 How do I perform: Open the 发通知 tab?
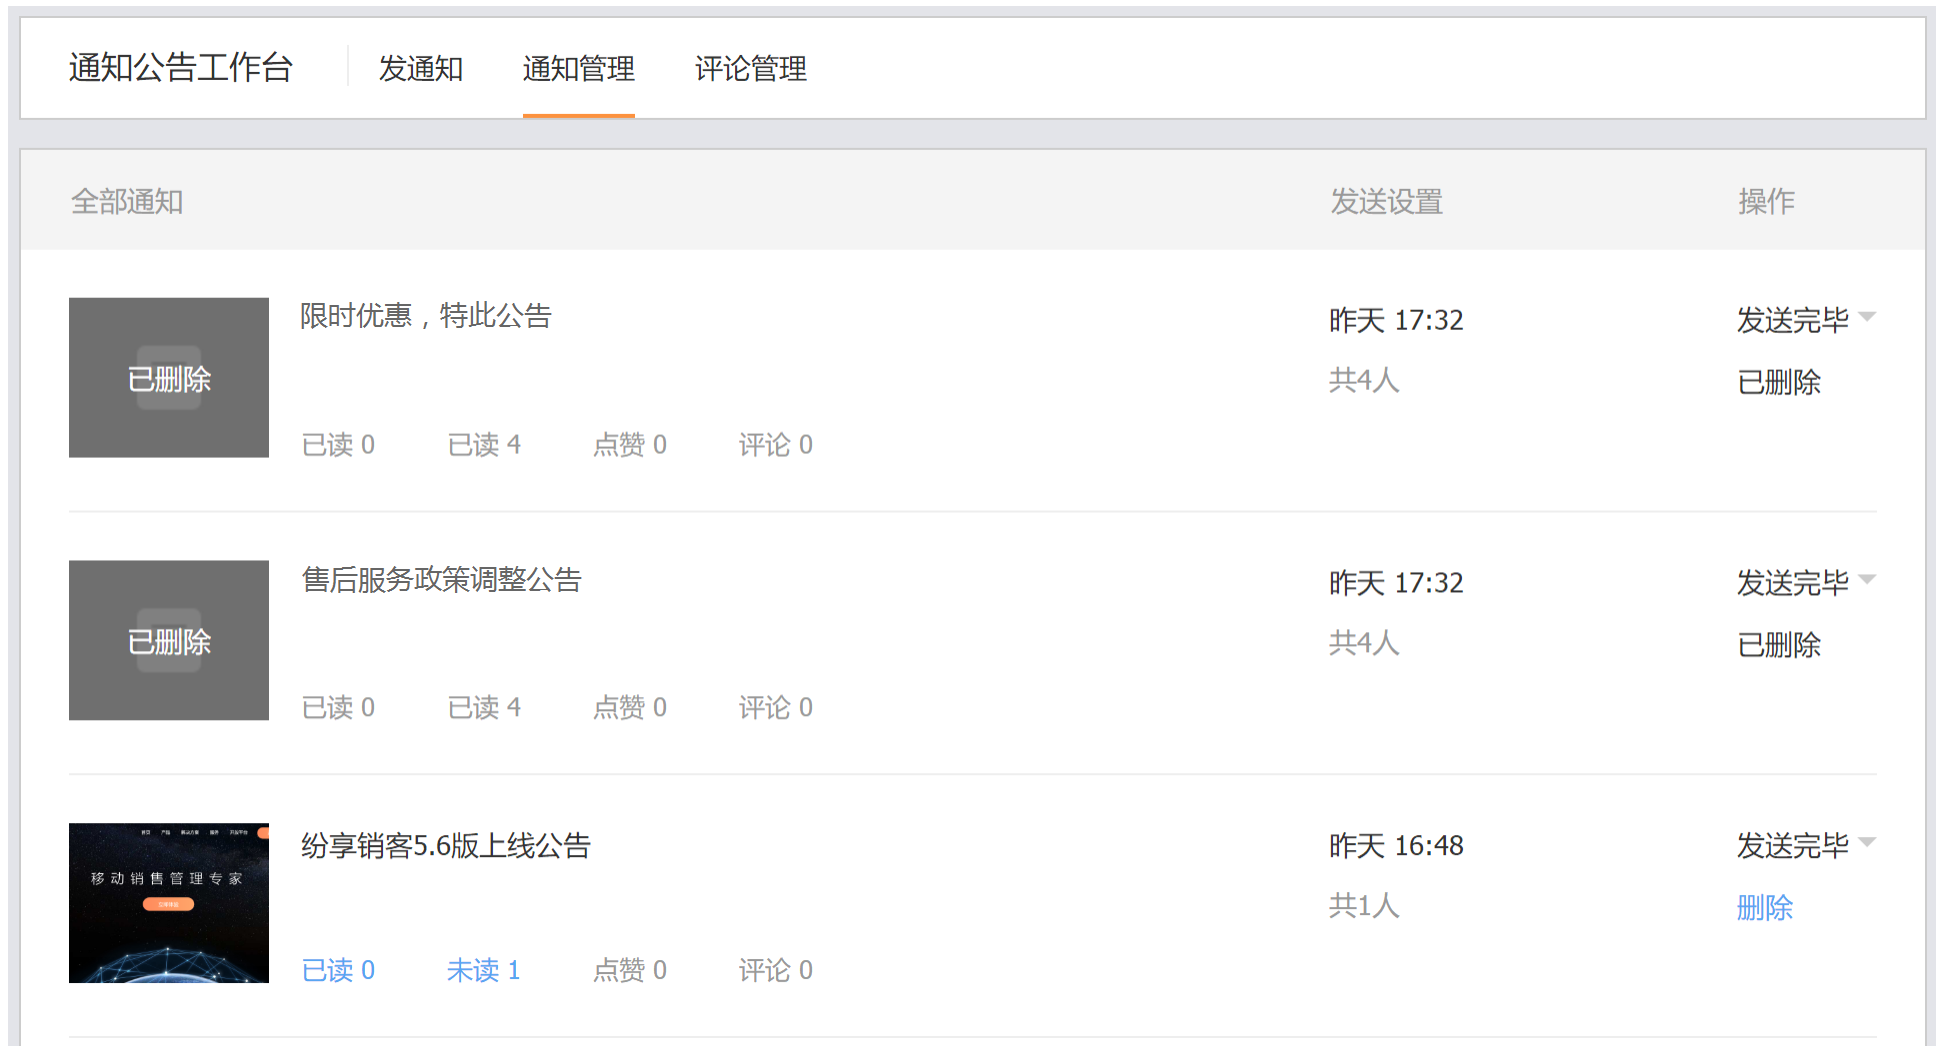point(421,68)
